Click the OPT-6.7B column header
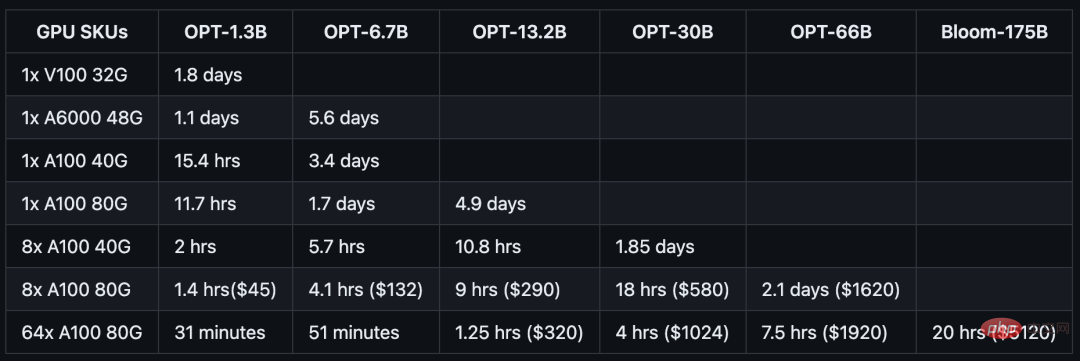Image resolution: width=1080 pixels, height=361 pixels. [x=366, y=32]
